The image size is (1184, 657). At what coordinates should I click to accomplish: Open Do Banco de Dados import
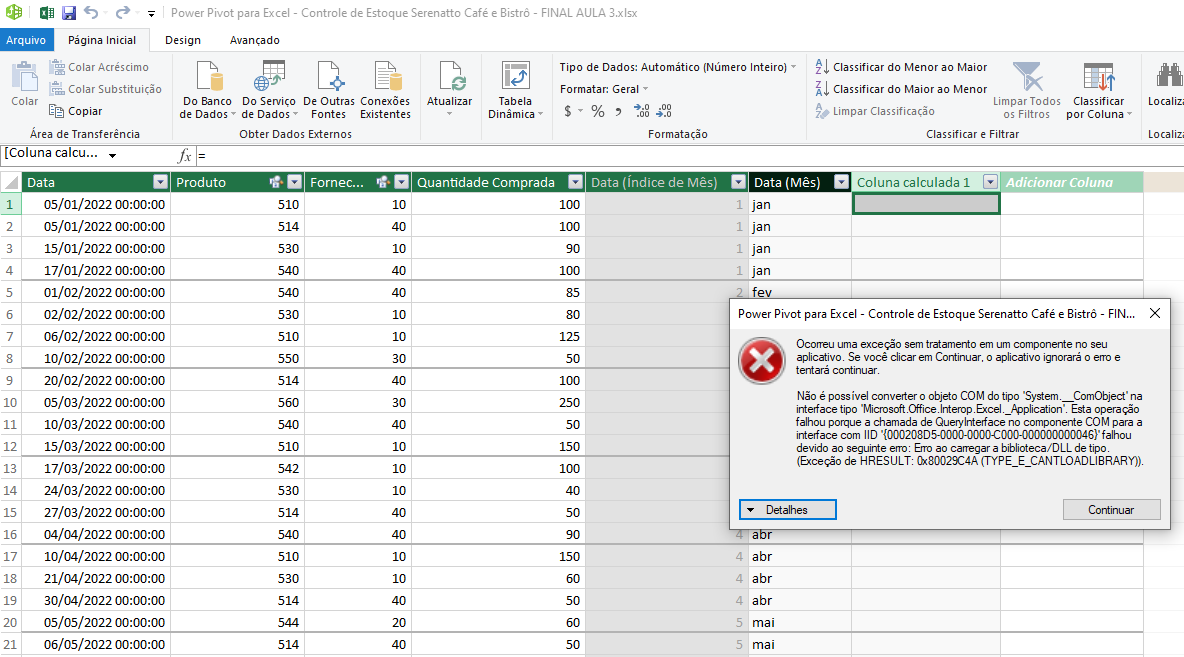point(207,90)
